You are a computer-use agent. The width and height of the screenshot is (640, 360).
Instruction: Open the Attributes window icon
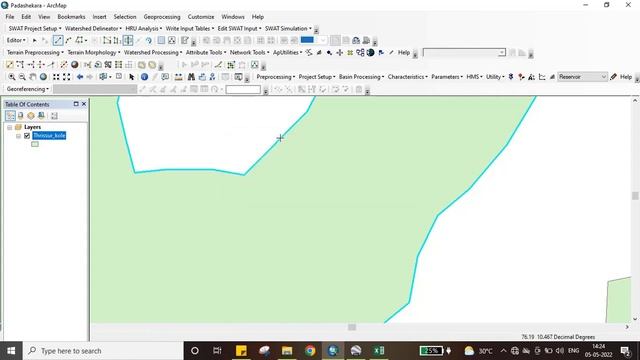161,40
